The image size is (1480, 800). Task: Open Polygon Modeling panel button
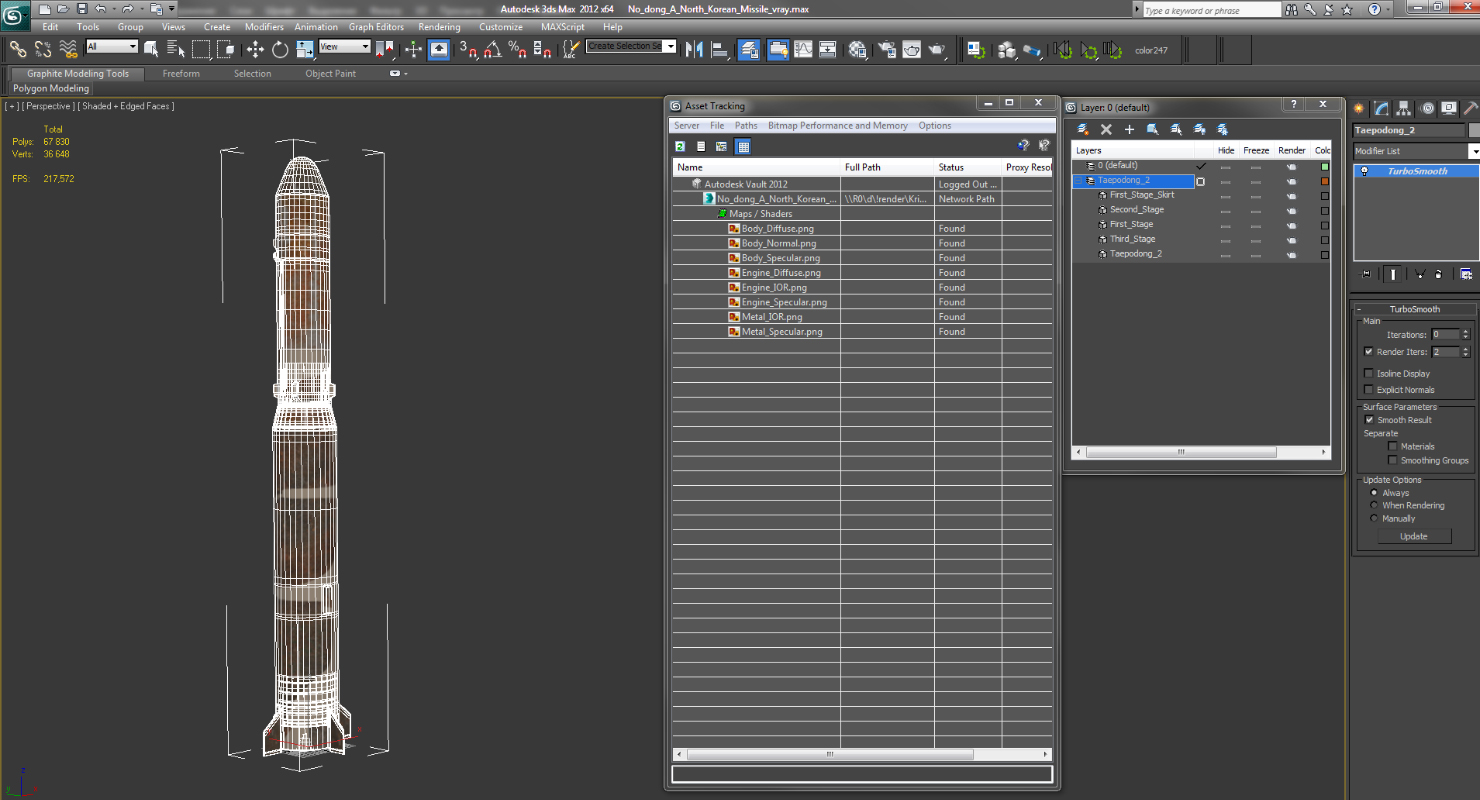coord(51,88)
